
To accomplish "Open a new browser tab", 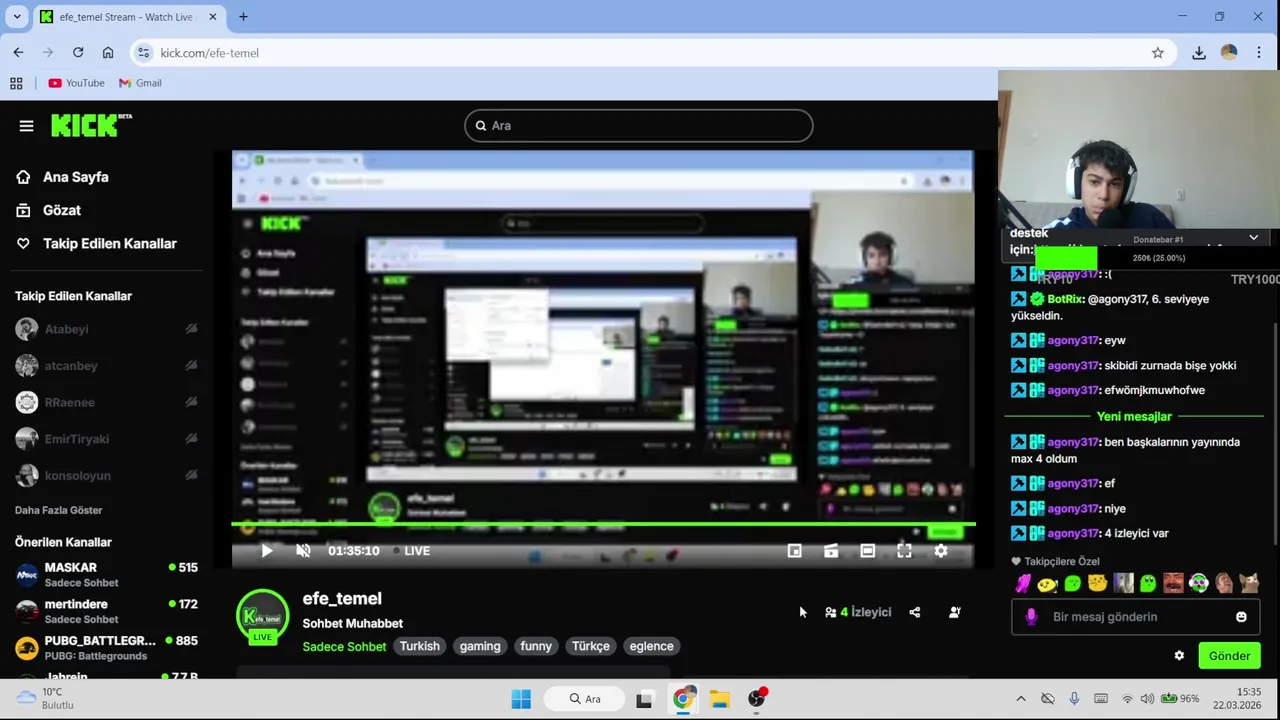I will (243, 17).
